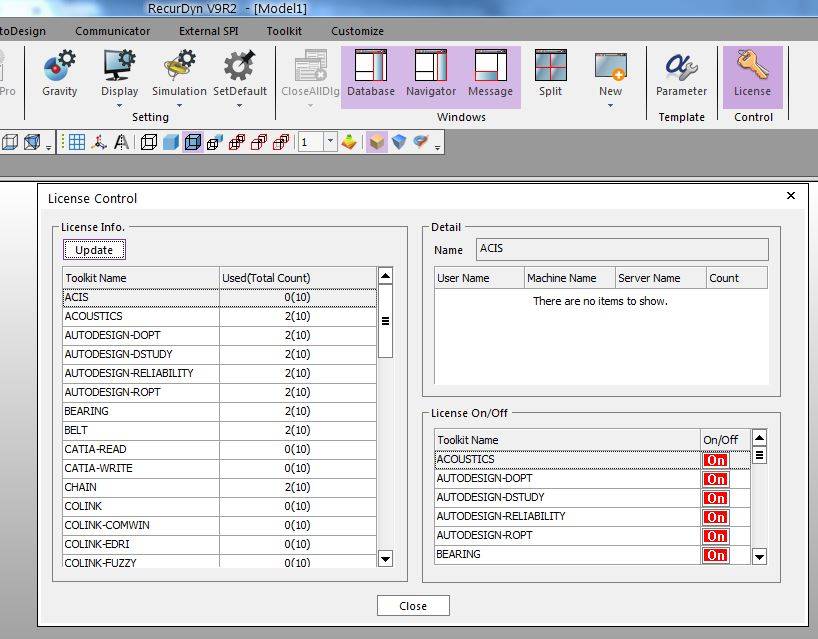Select the solid blue shaded cube icon

pos(171,142)
